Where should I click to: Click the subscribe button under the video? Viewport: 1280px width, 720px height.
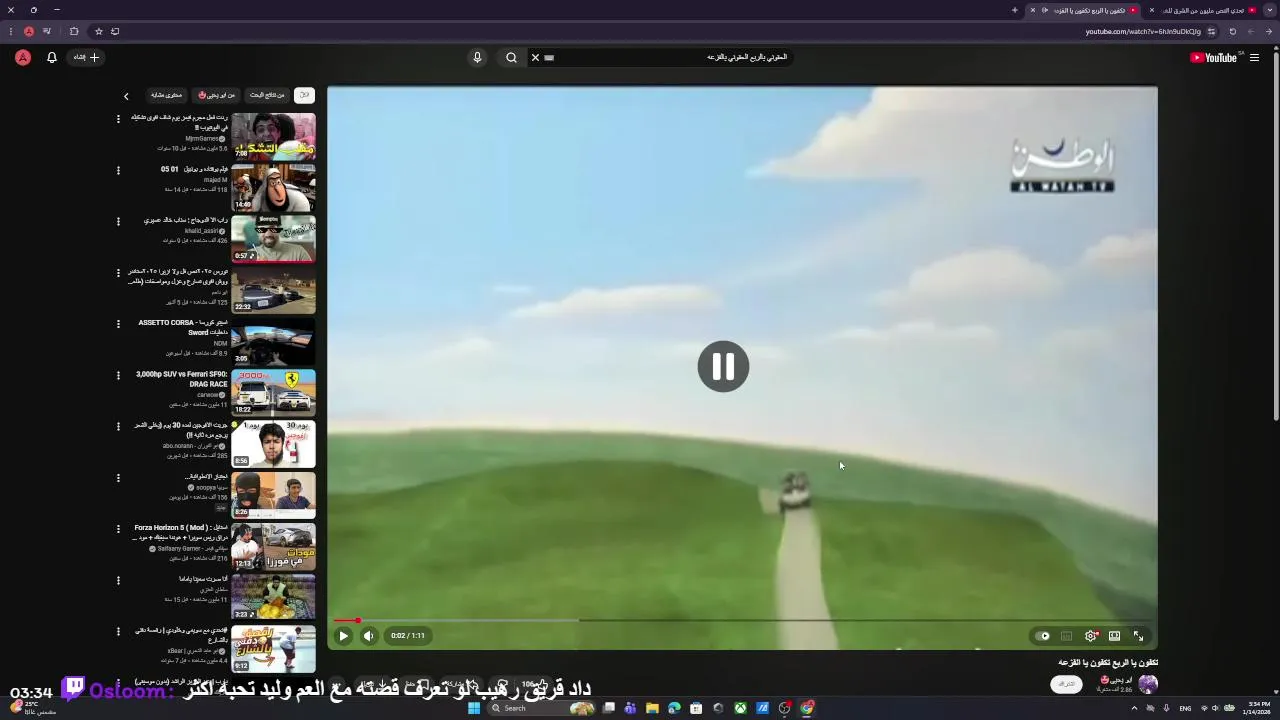[x=1067, y=684]
